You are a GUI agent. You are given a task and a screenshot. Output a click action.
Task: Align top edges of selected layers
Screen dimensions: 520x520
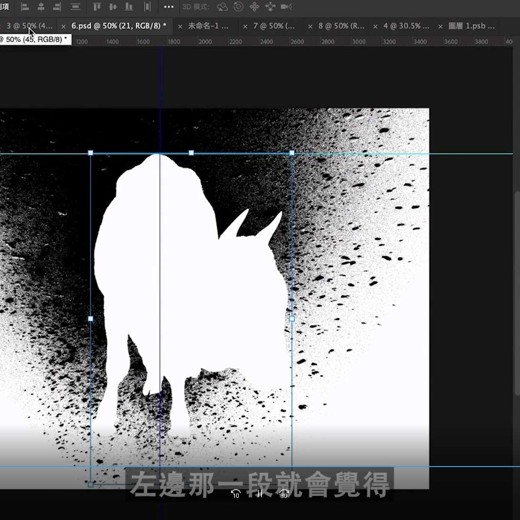coord(97,7)
